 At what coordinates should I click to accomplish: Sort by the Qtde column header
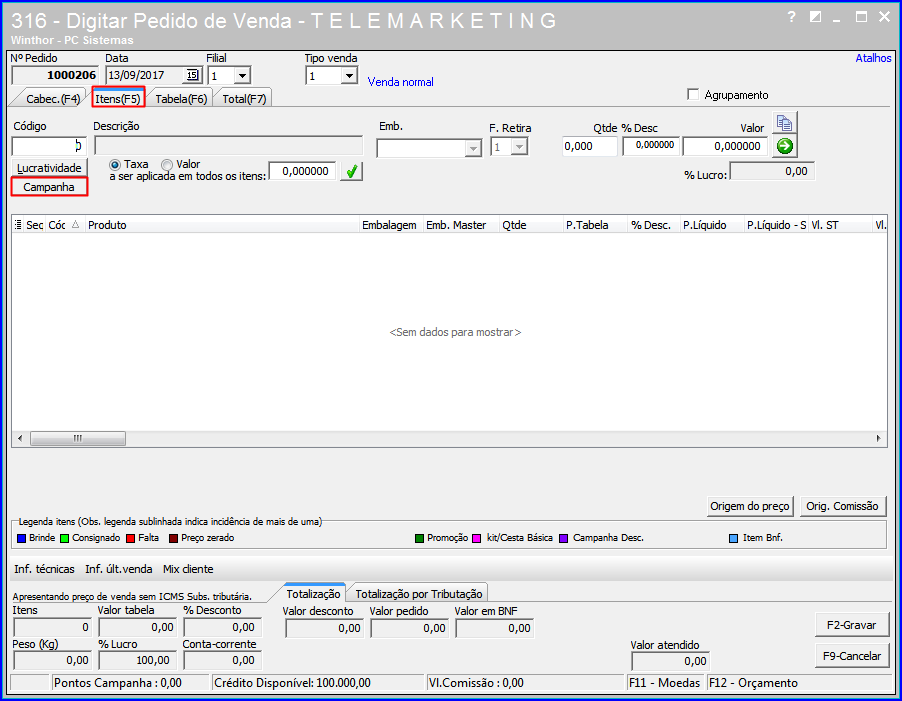pos(531,225)
